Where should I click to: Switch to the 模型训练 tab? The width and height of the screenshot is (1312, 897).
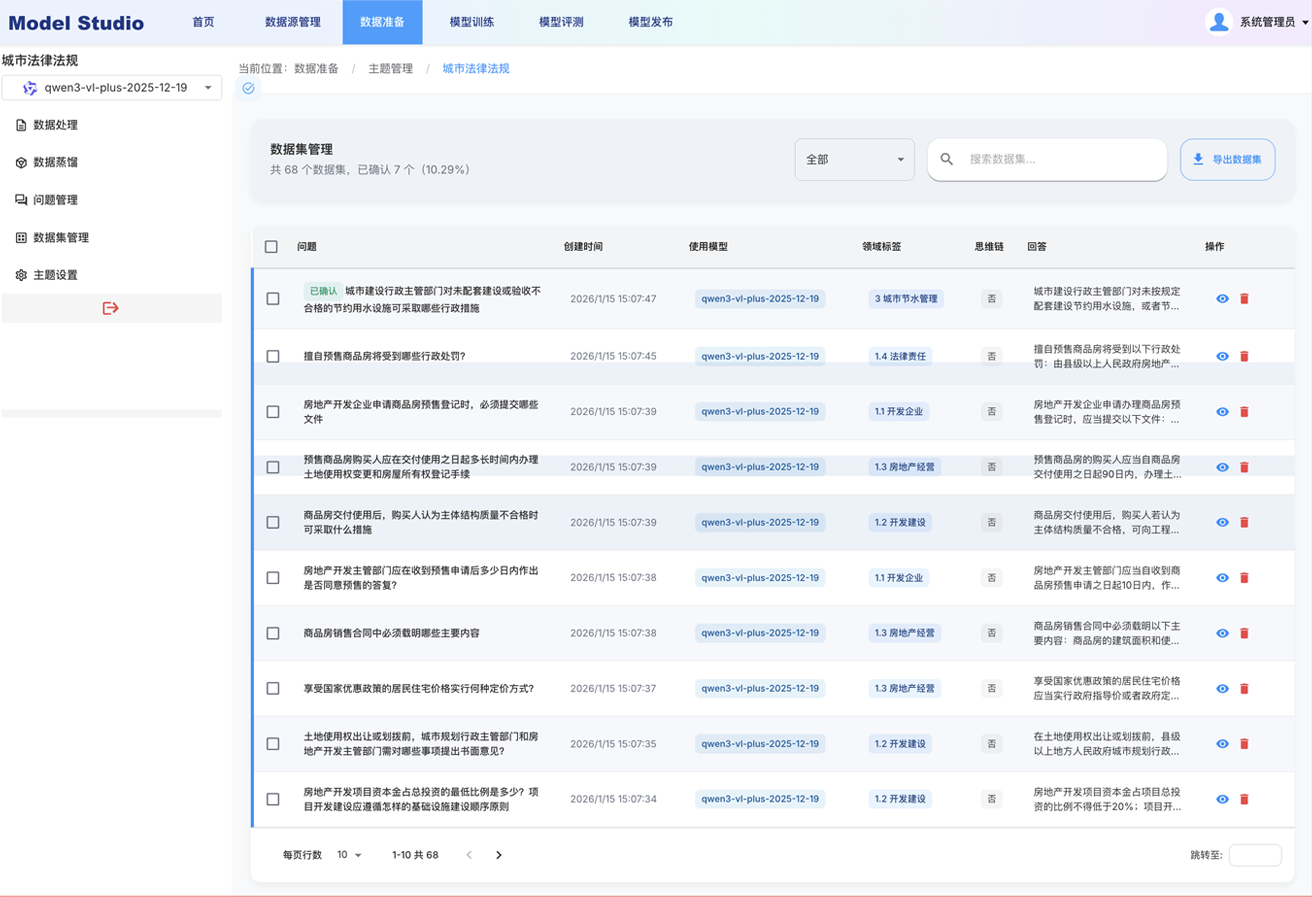(471, 22)
